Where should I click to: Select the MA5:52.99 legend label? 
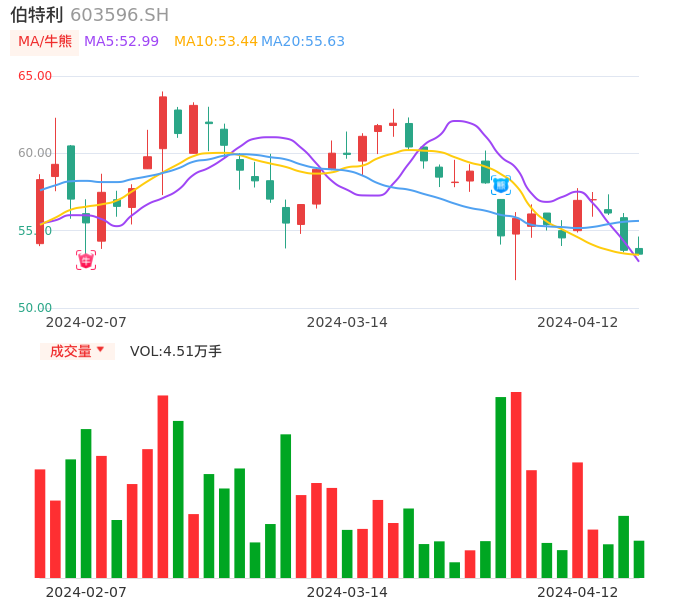[121, 42]
